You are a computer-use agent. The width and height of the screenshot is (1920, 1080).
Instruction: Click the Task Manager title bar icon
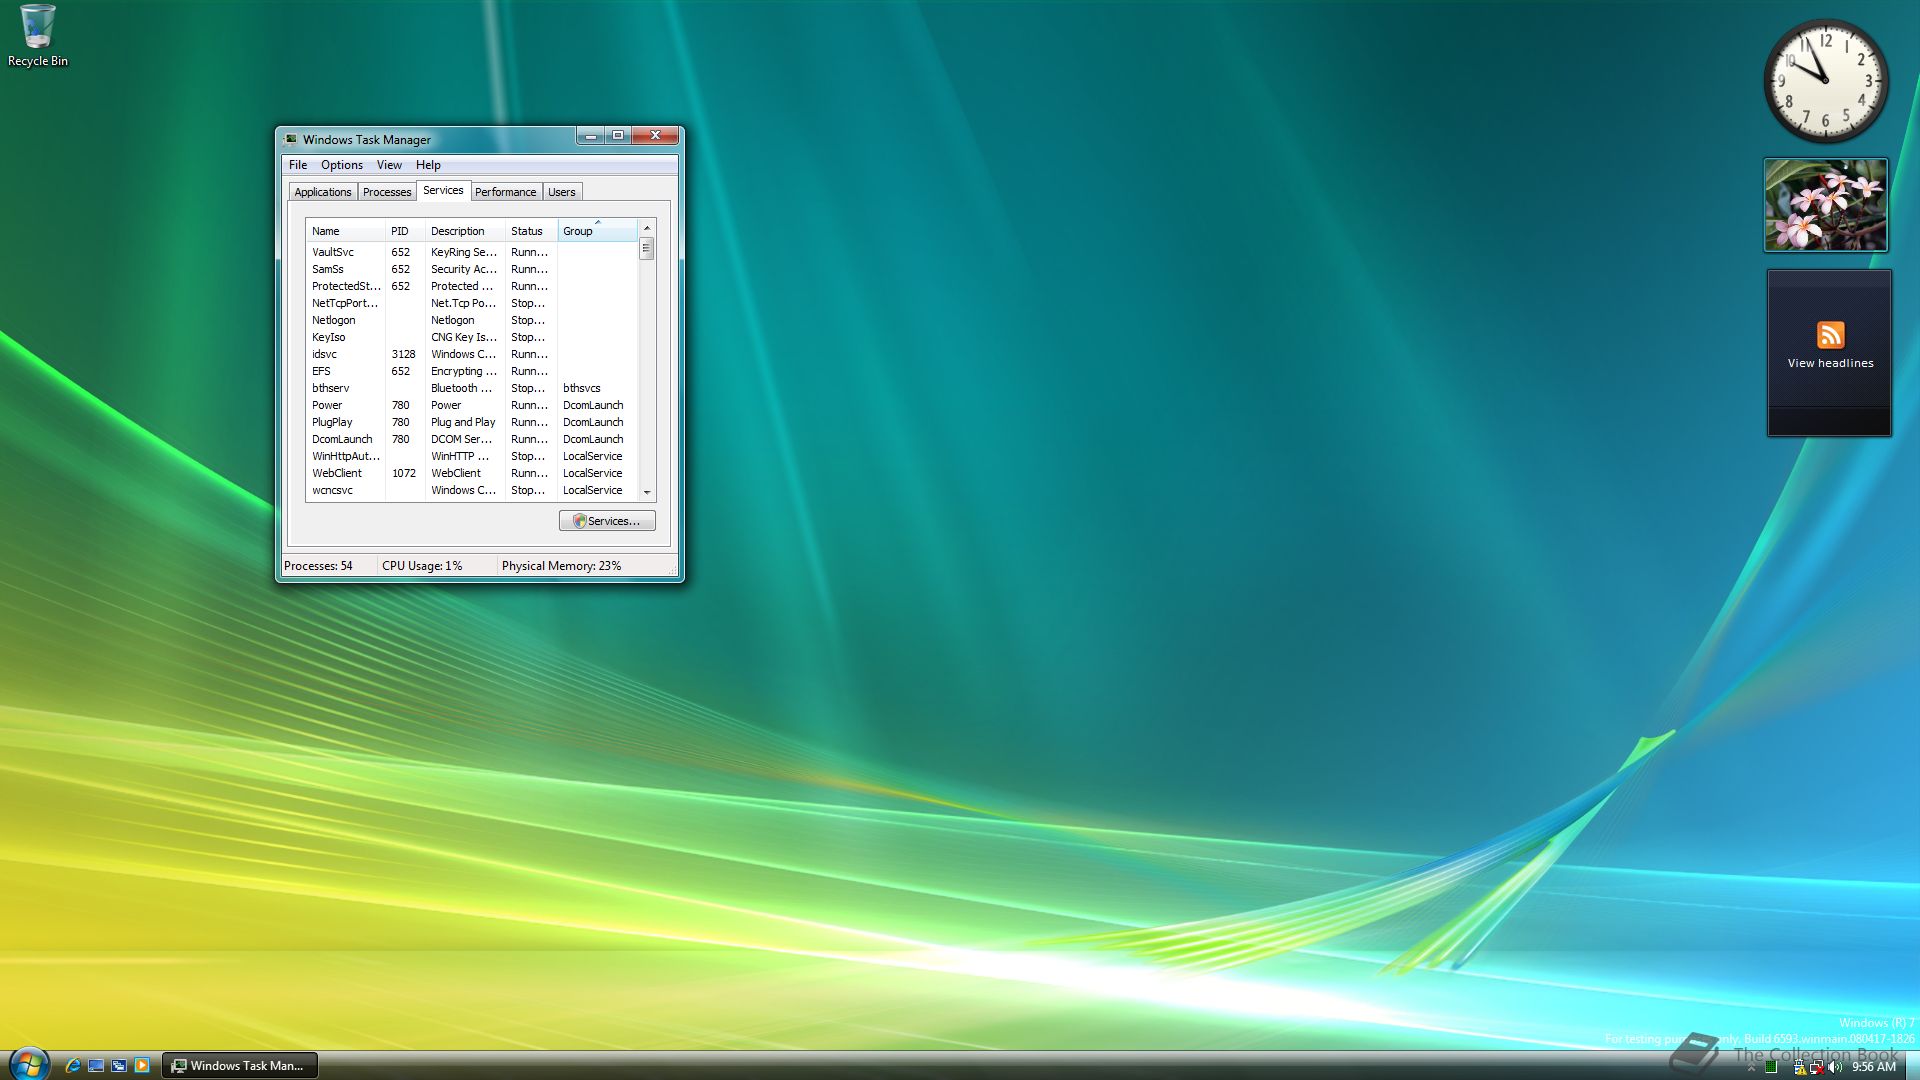291,139
